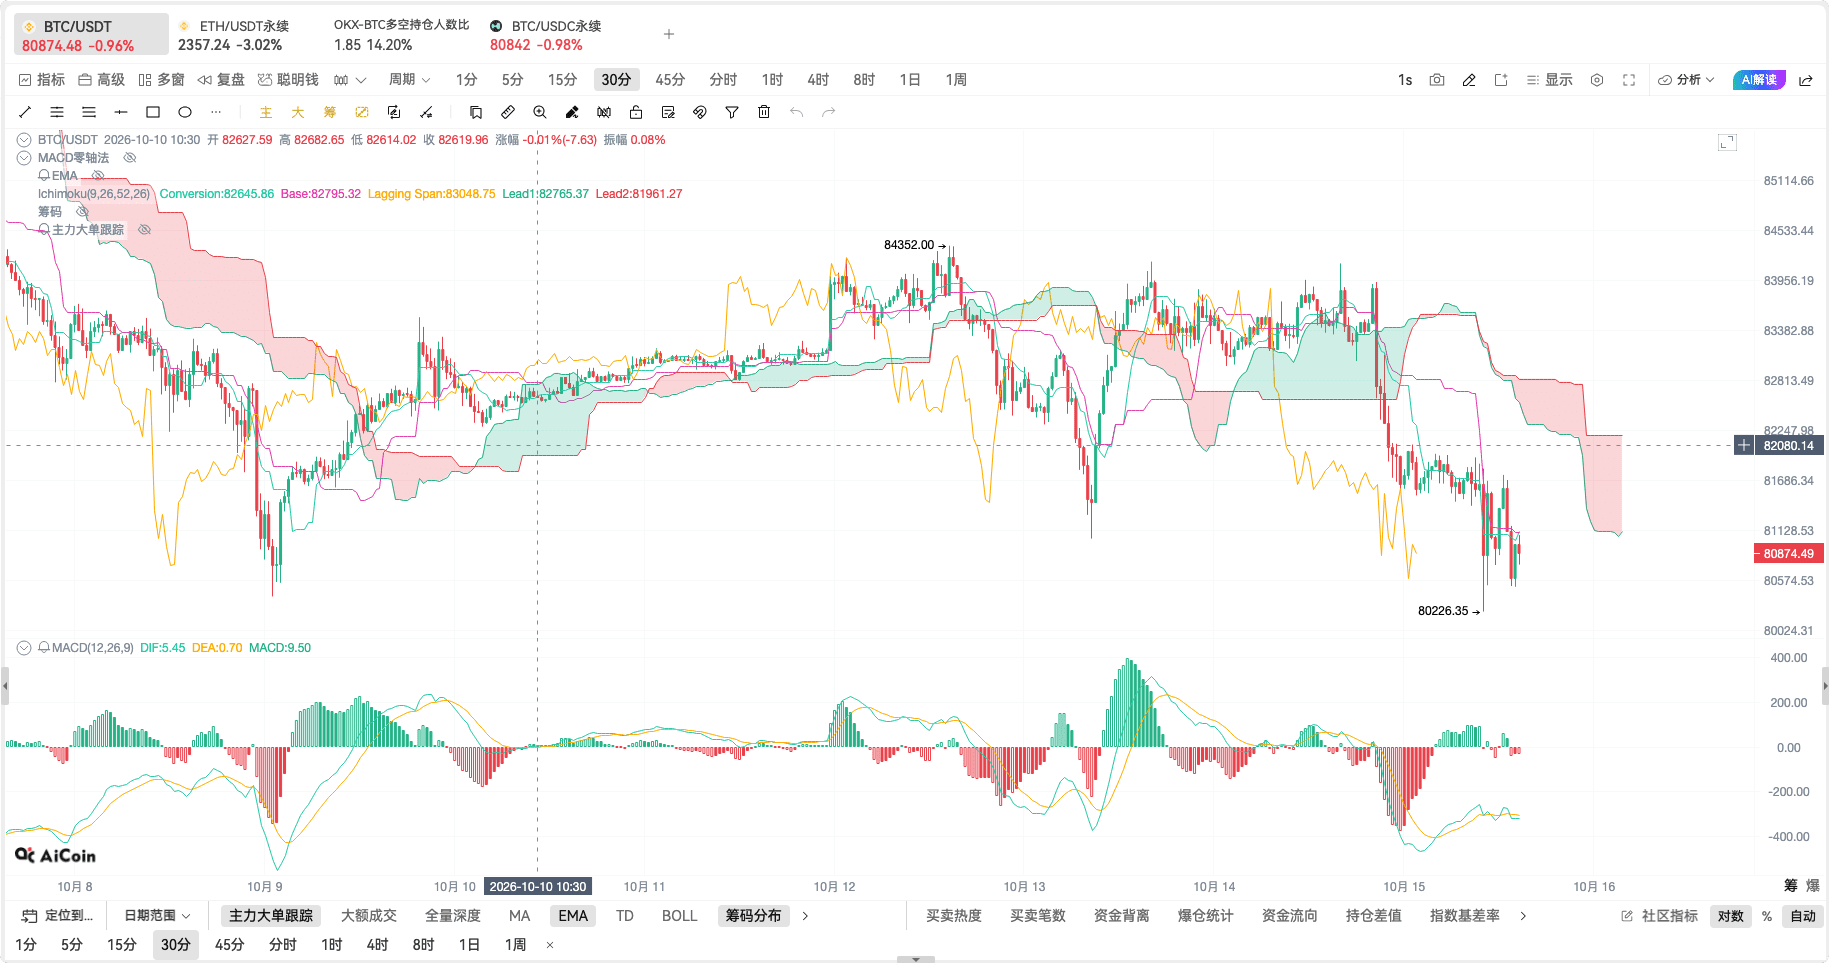The image size is (1829, 963).
Task: Click the 定位到 locate button
Action: [x=58, y=916]
